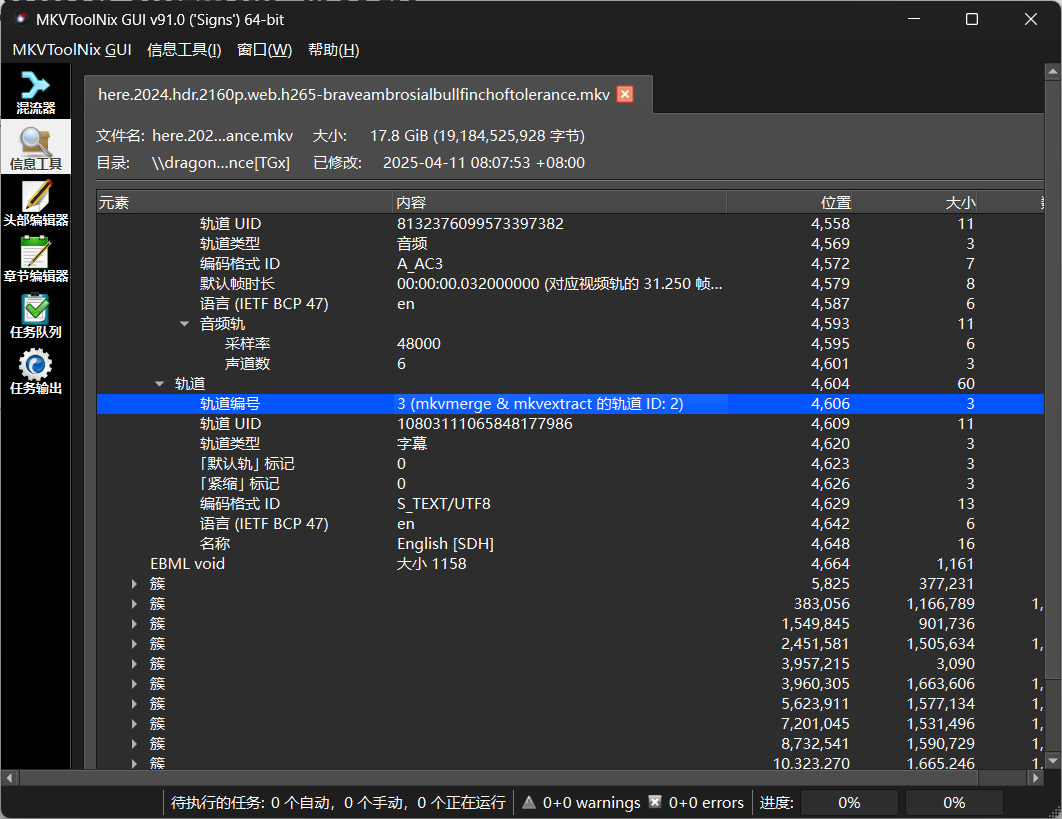The width and height of the screenshot is (1062, 819).
Task: Select the 采样率 48000 row
Action: tap(570, 343)
